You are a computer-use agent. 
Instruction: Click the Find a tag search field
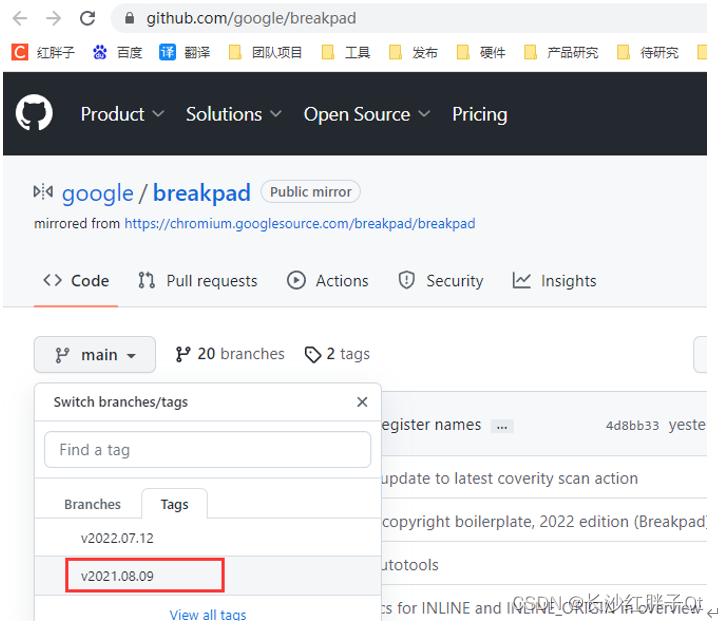tap(208, 450)
